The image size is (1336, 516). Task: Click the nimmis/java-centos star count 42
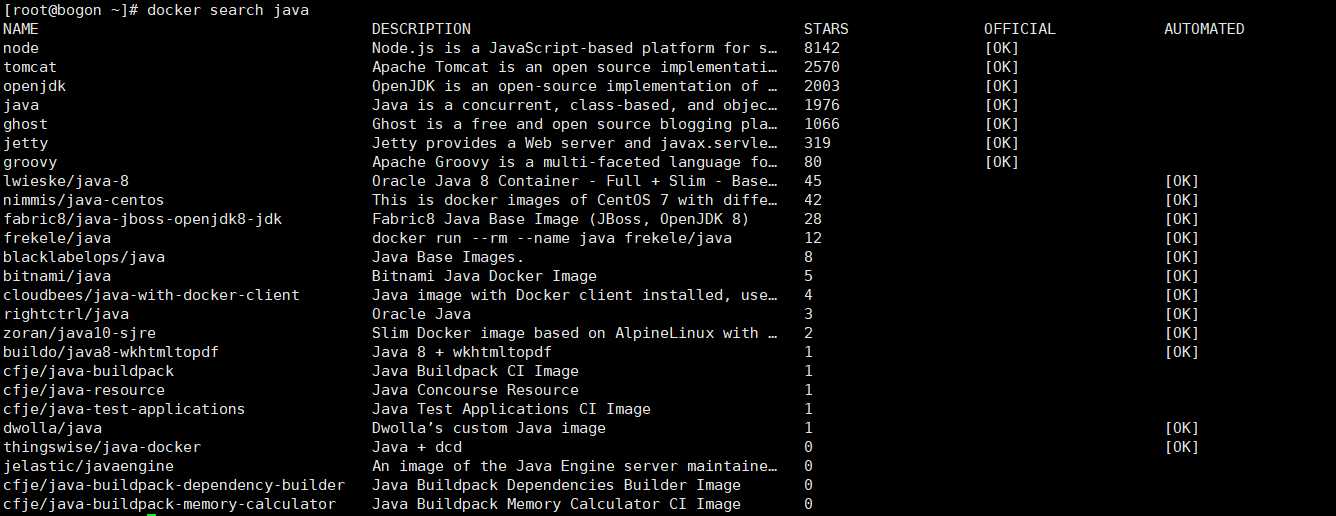(x=813, y=200)
